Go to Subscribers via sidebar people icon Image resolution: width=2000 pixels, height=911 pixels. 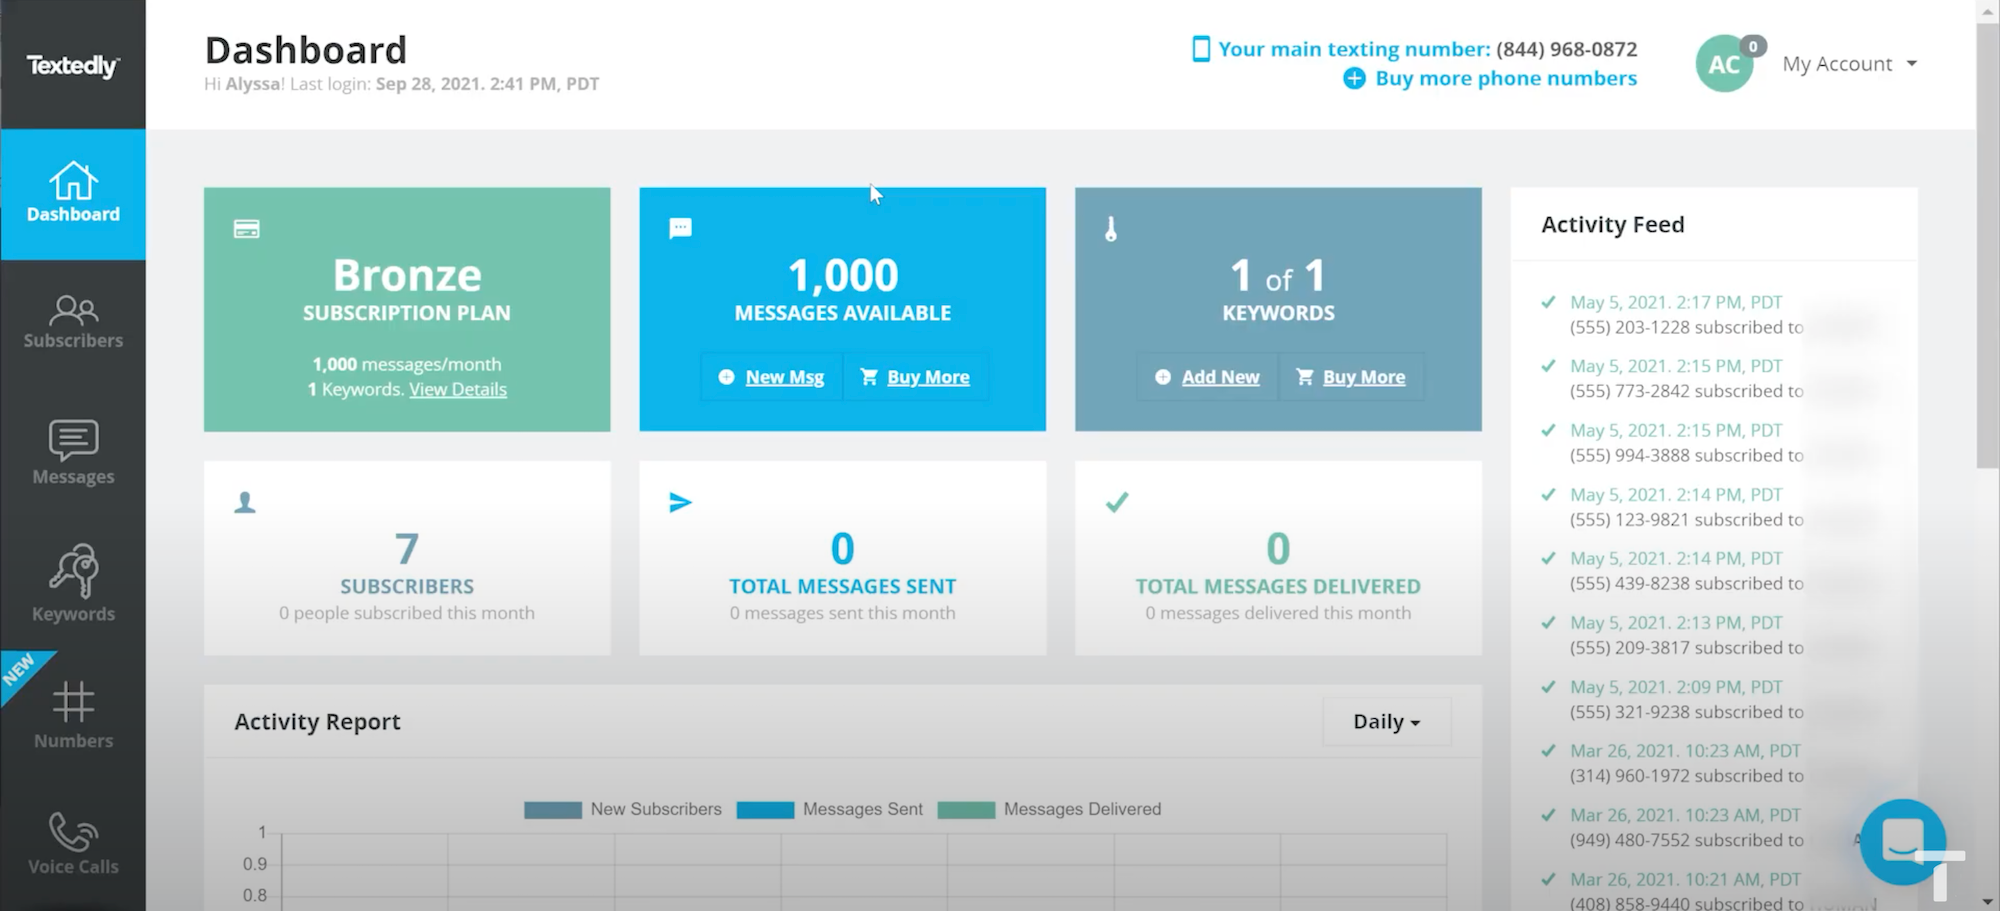click(x=73, y=311)
